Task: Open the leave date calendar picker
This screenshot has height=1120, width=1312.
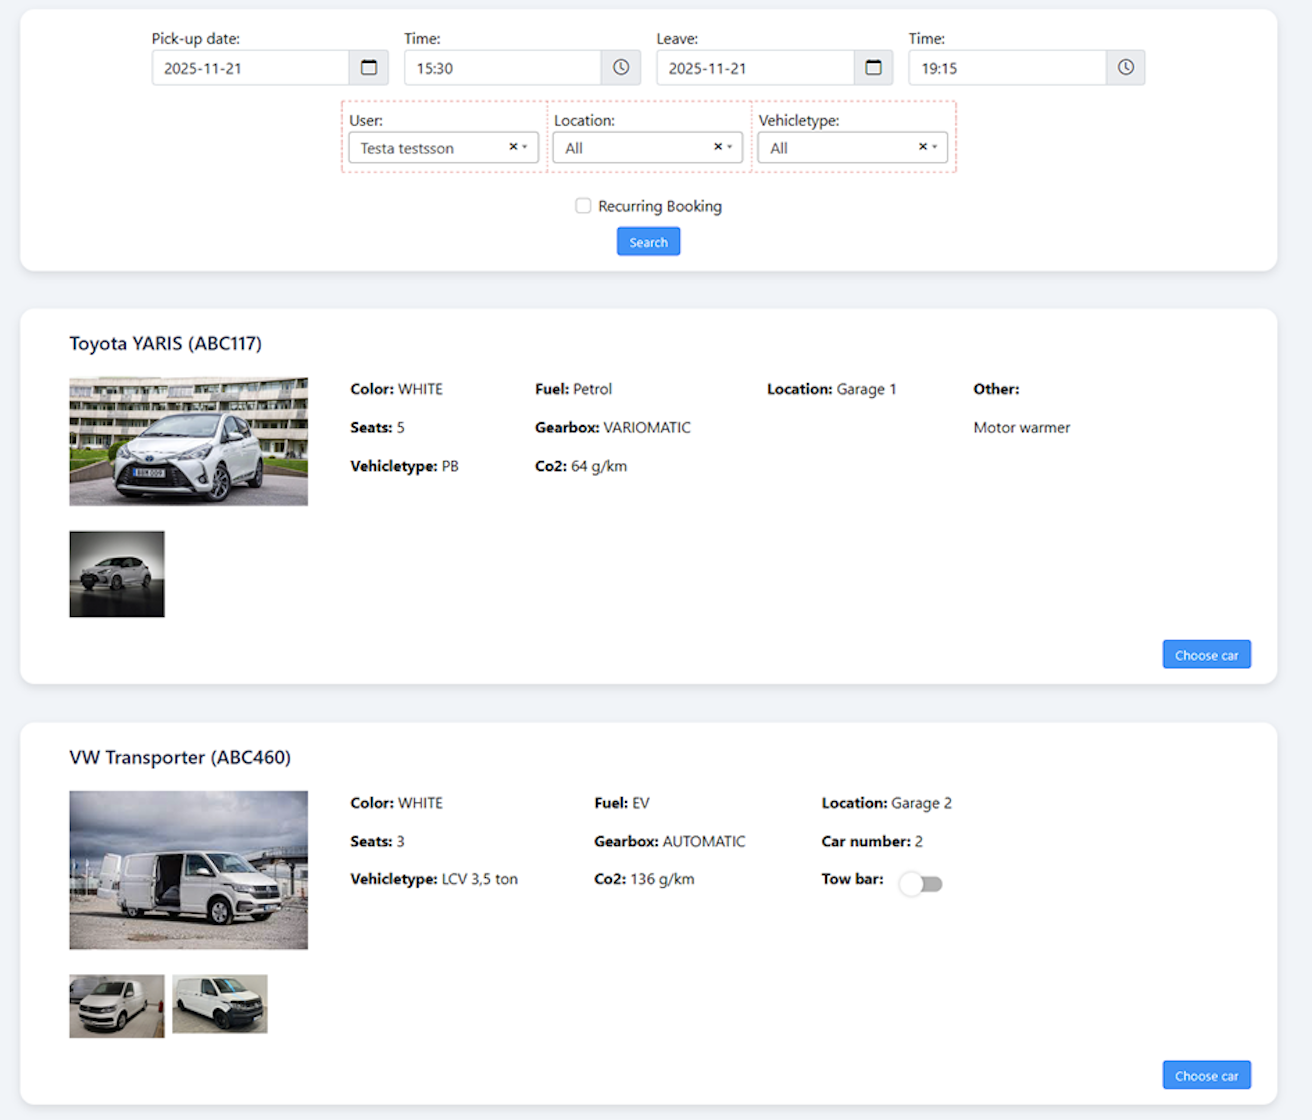Action: [873, 67]
